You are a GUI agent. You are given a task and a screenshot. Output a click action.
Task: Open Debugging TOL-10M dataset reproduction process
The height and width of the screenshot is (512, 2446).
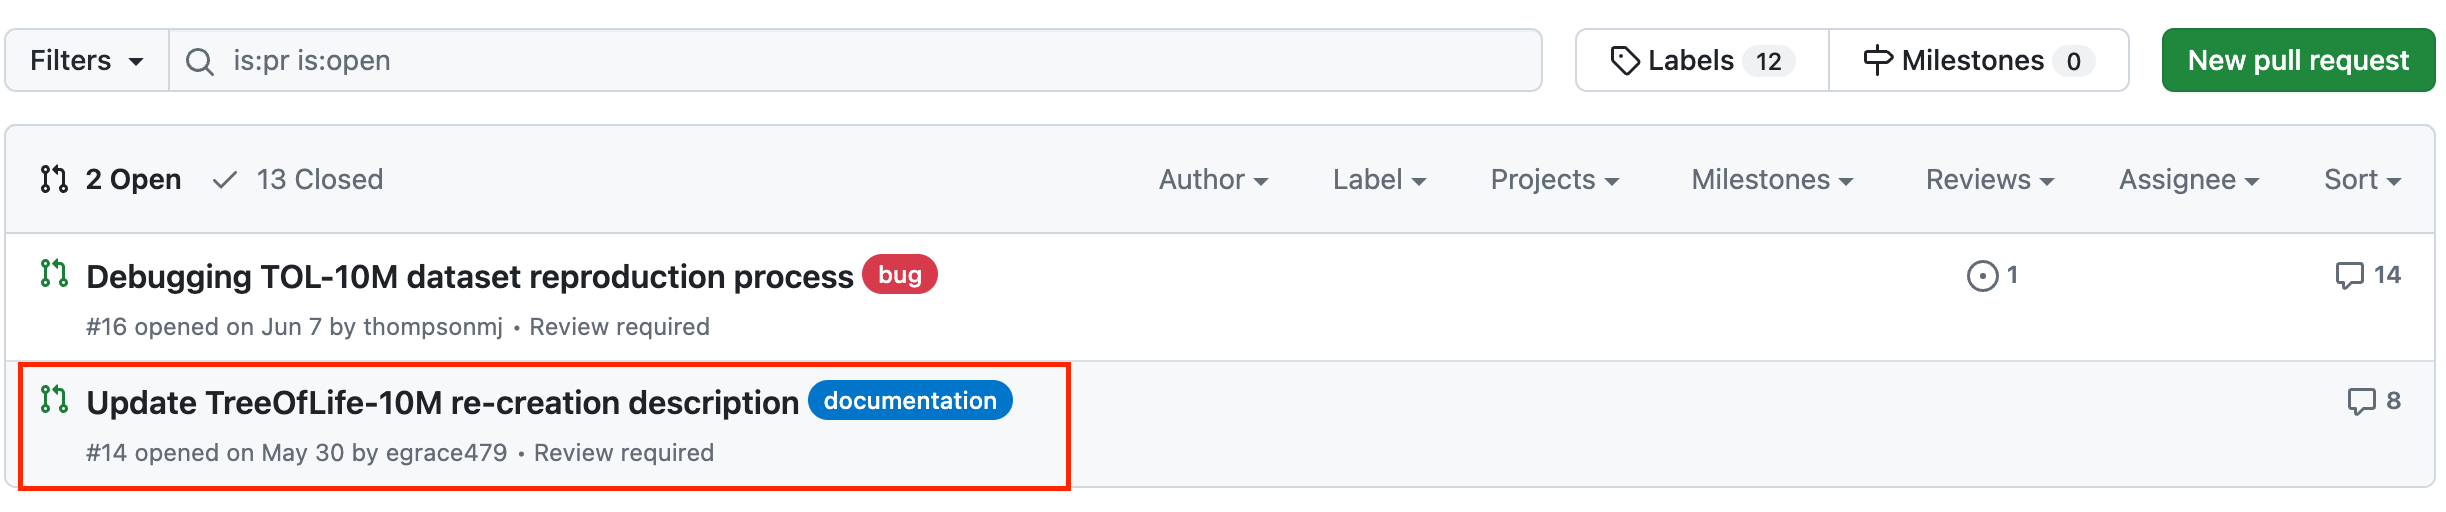(x=469, y=277)
